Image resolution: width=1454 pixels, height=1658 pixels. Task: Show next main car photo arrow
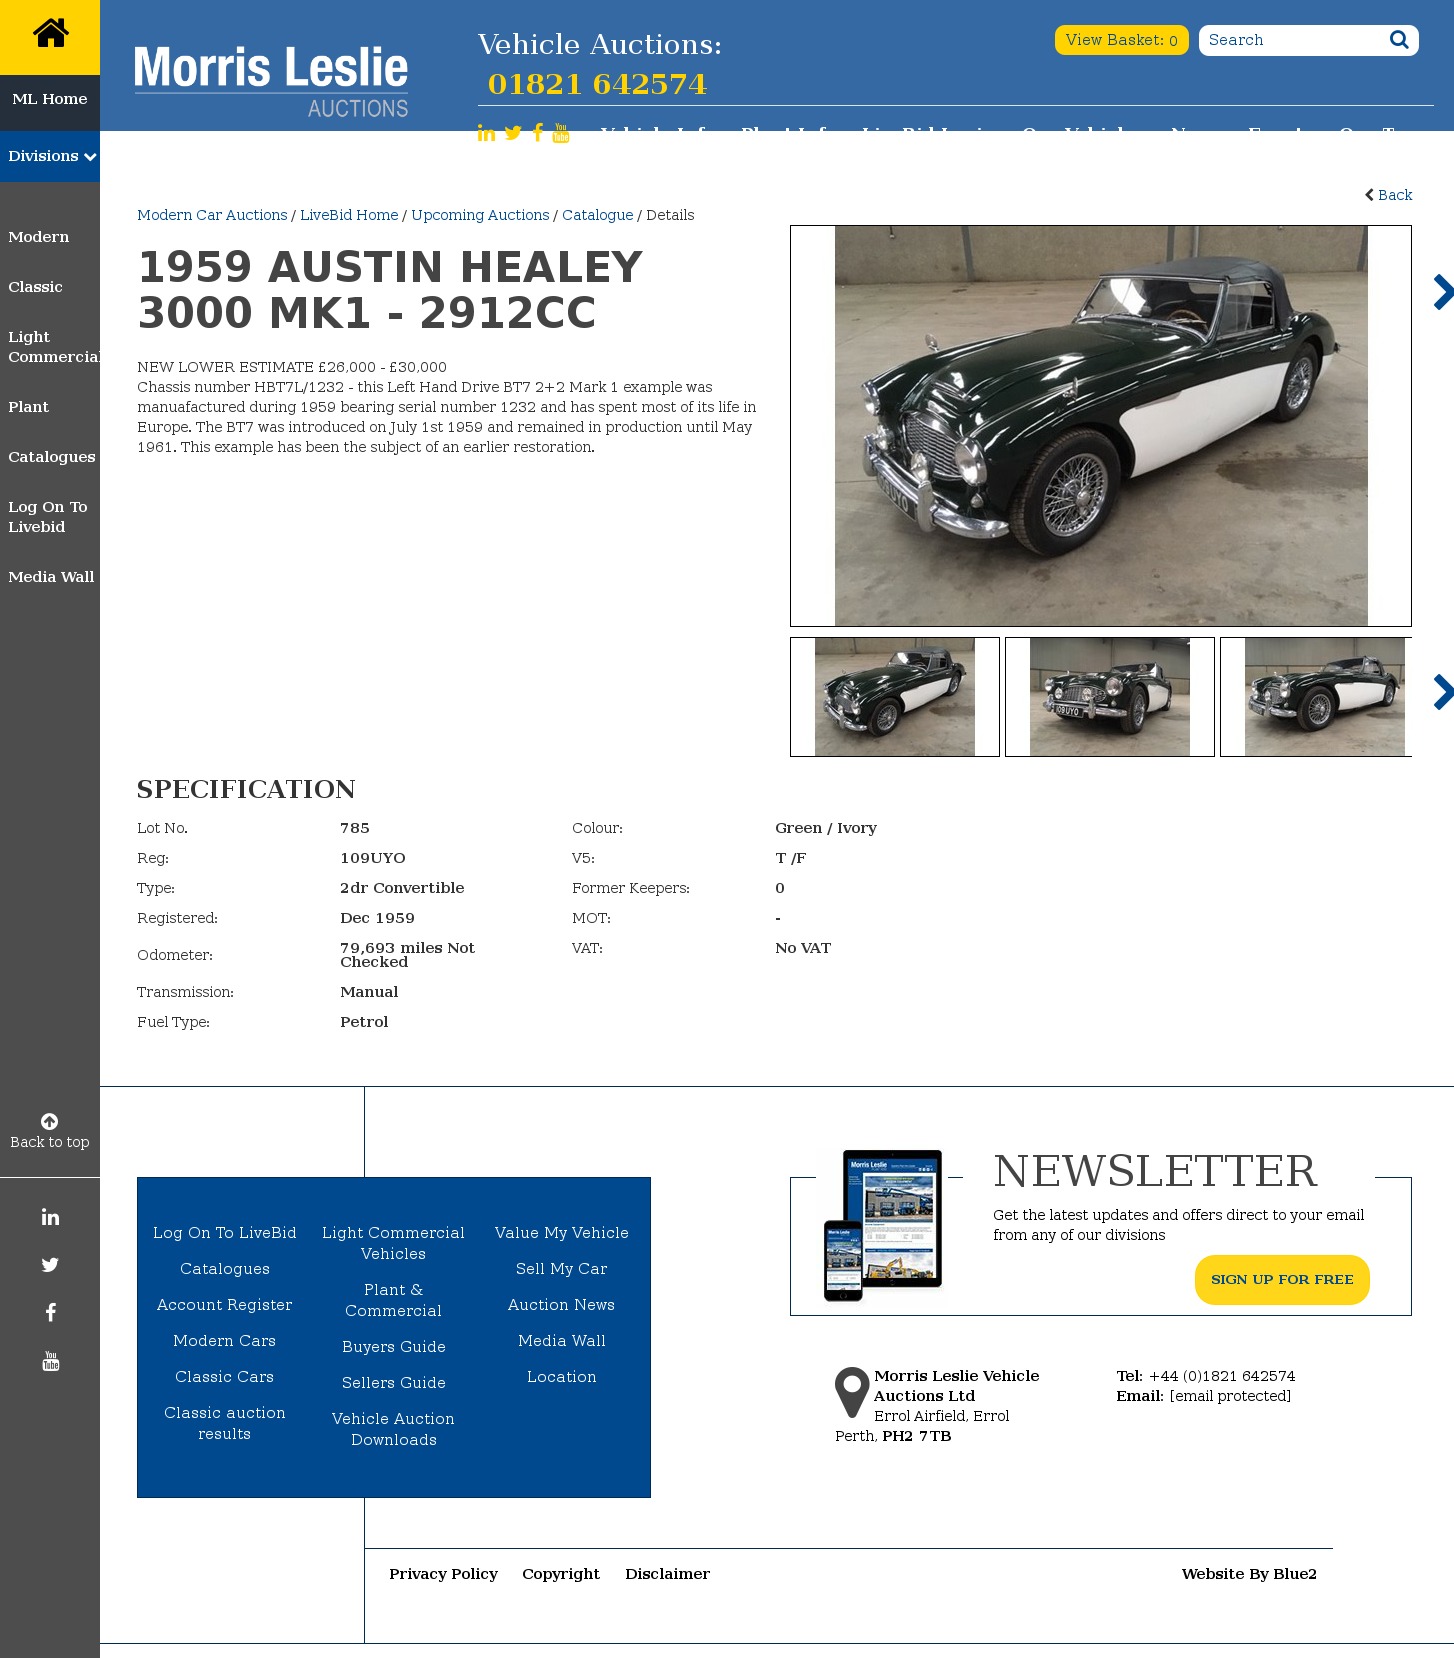(x=1442, y=292)
